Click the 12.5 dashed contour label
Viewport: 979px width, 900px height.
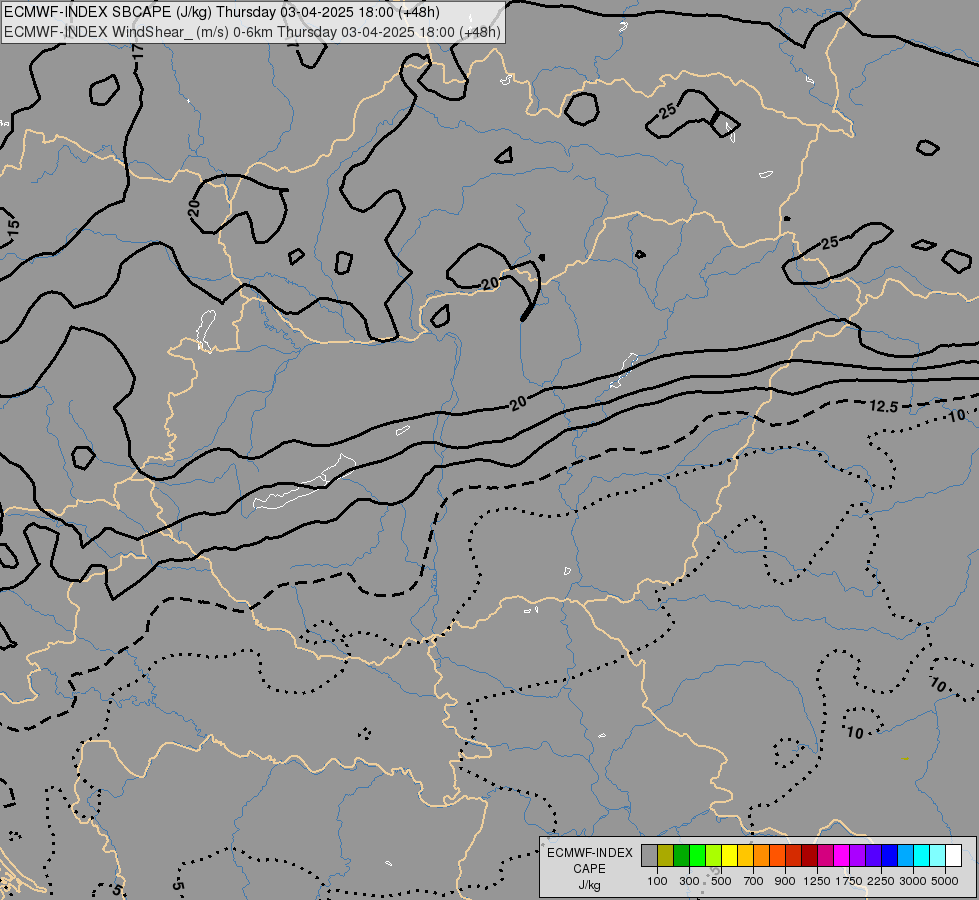[x=883, y=407]
